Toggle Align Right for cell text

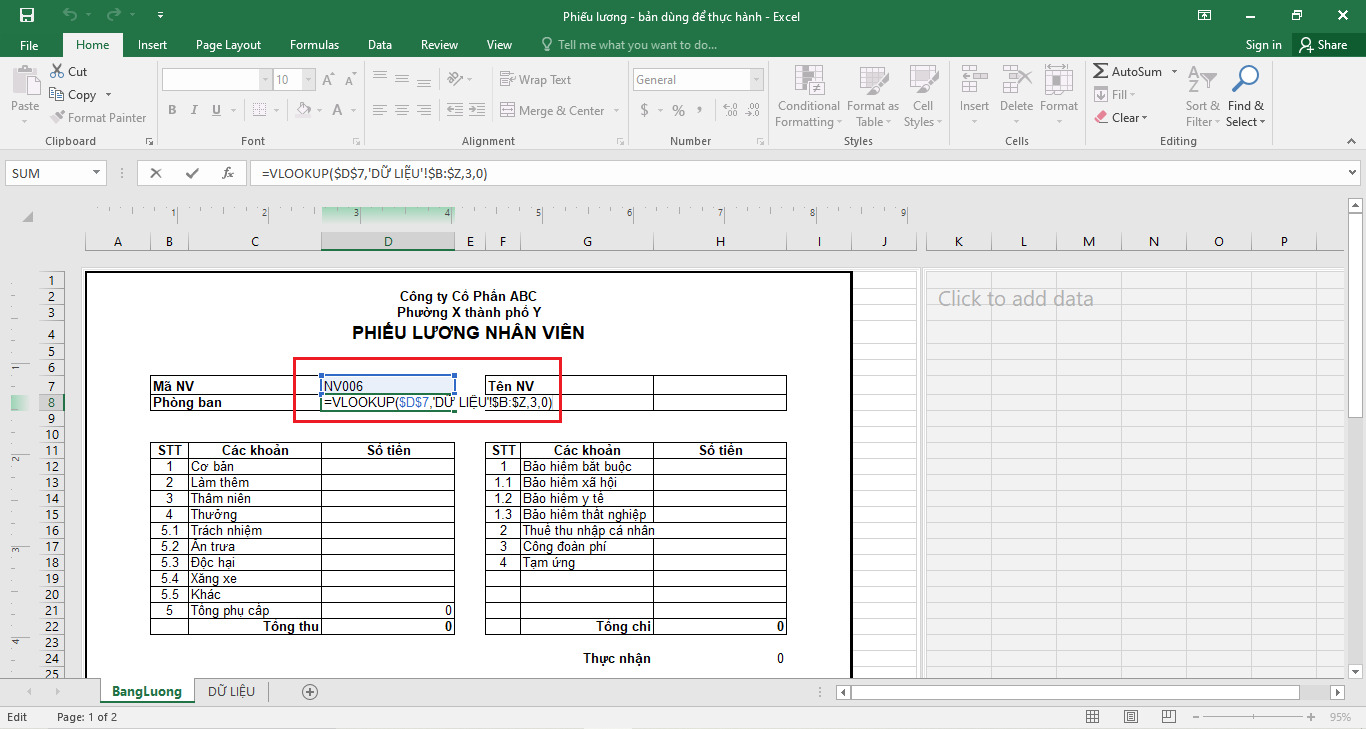(424, 110)
